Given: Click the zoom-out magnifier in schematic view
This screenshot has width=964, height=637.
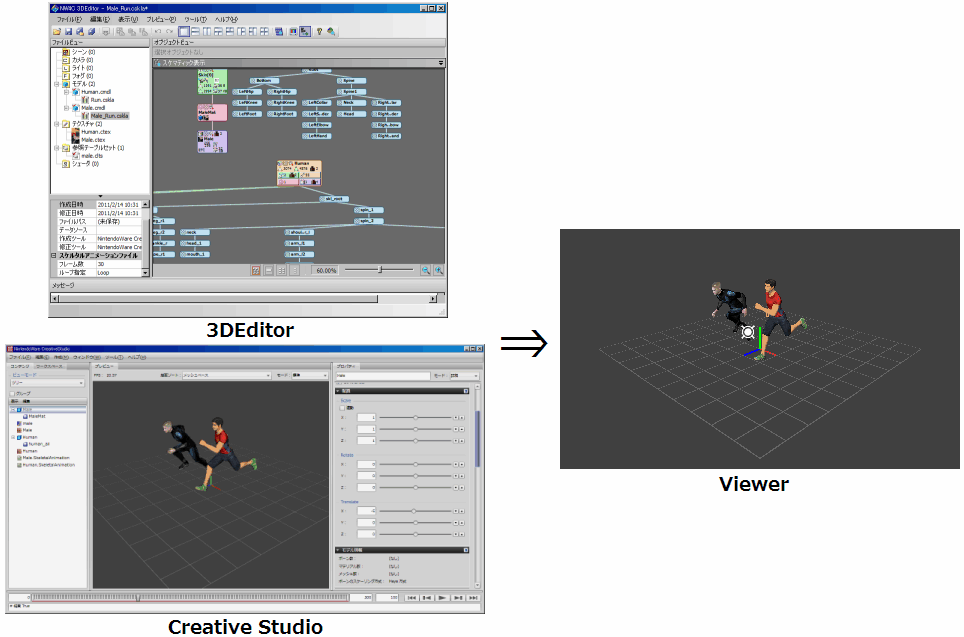Looking at the screenshot, I should point(425,270).
